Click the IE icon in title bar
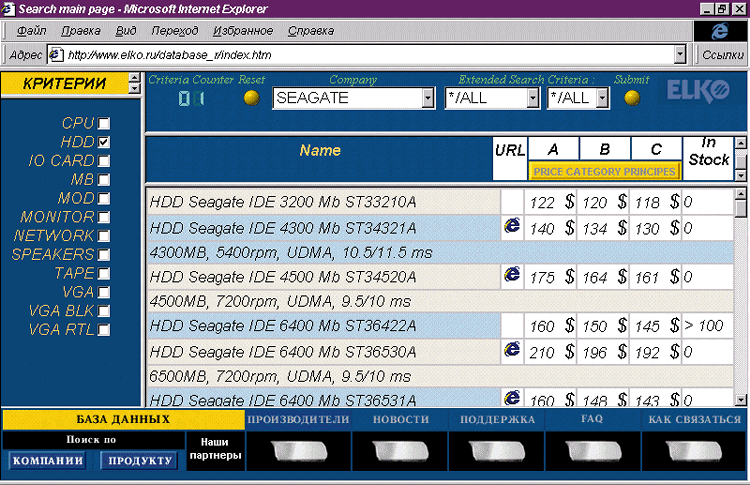The height and width of the screenshot is (485, 750). click(x=8, y=9)
